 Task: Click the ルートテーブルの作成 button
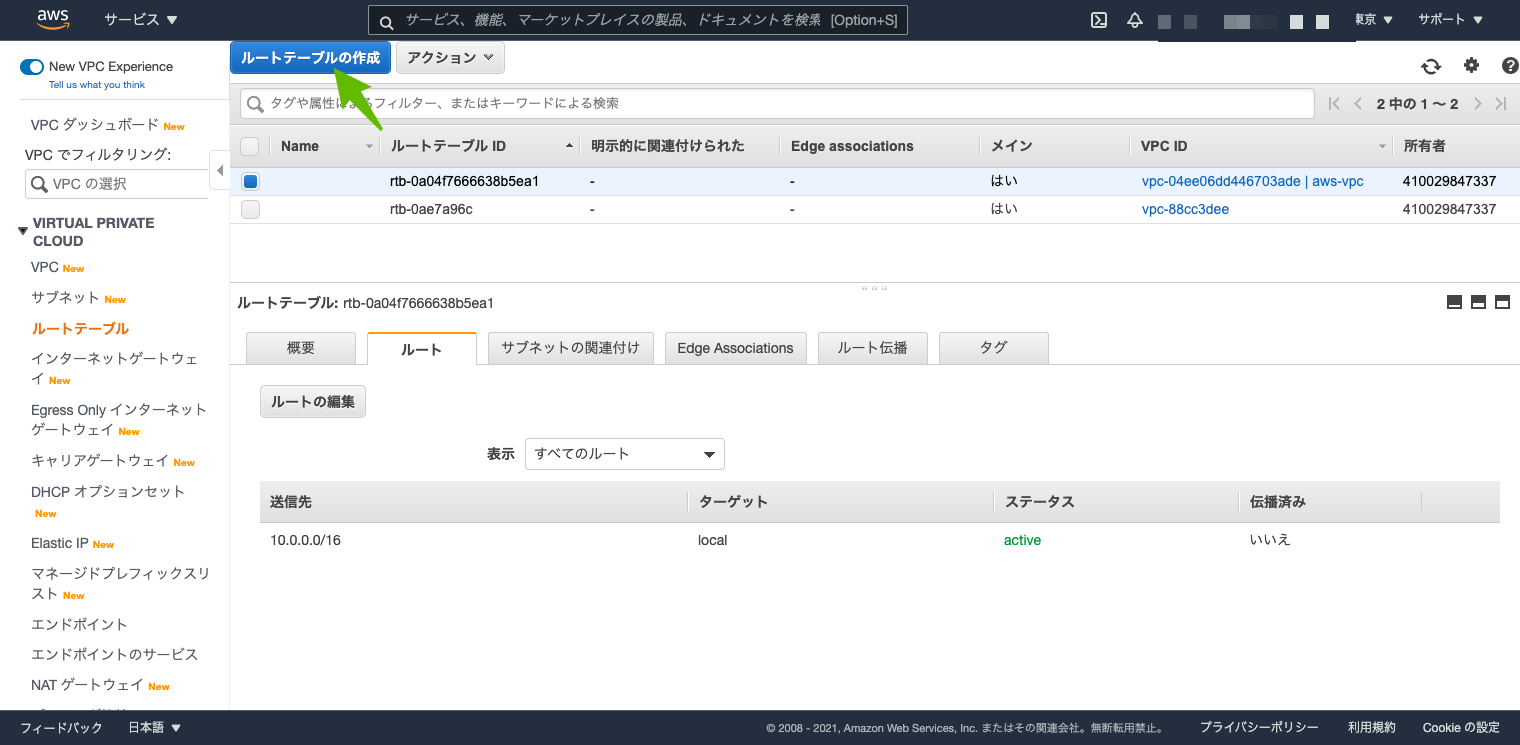311,58
